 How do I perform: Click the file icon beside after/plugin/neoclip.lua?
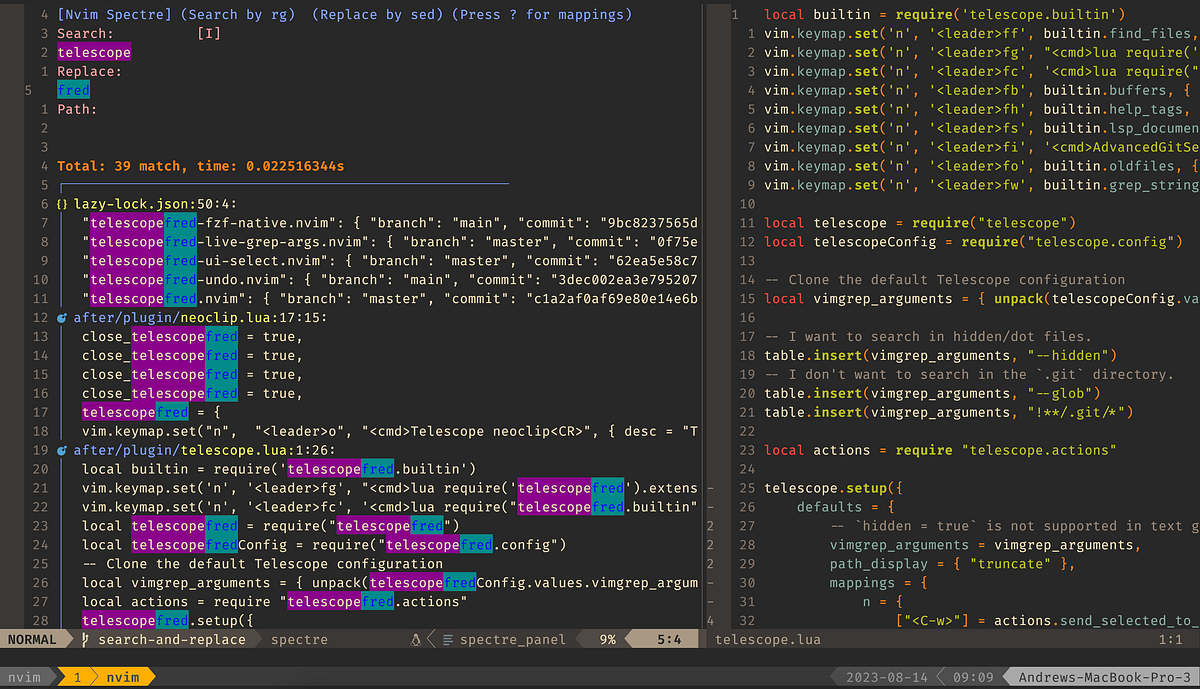tap(62, 317)
